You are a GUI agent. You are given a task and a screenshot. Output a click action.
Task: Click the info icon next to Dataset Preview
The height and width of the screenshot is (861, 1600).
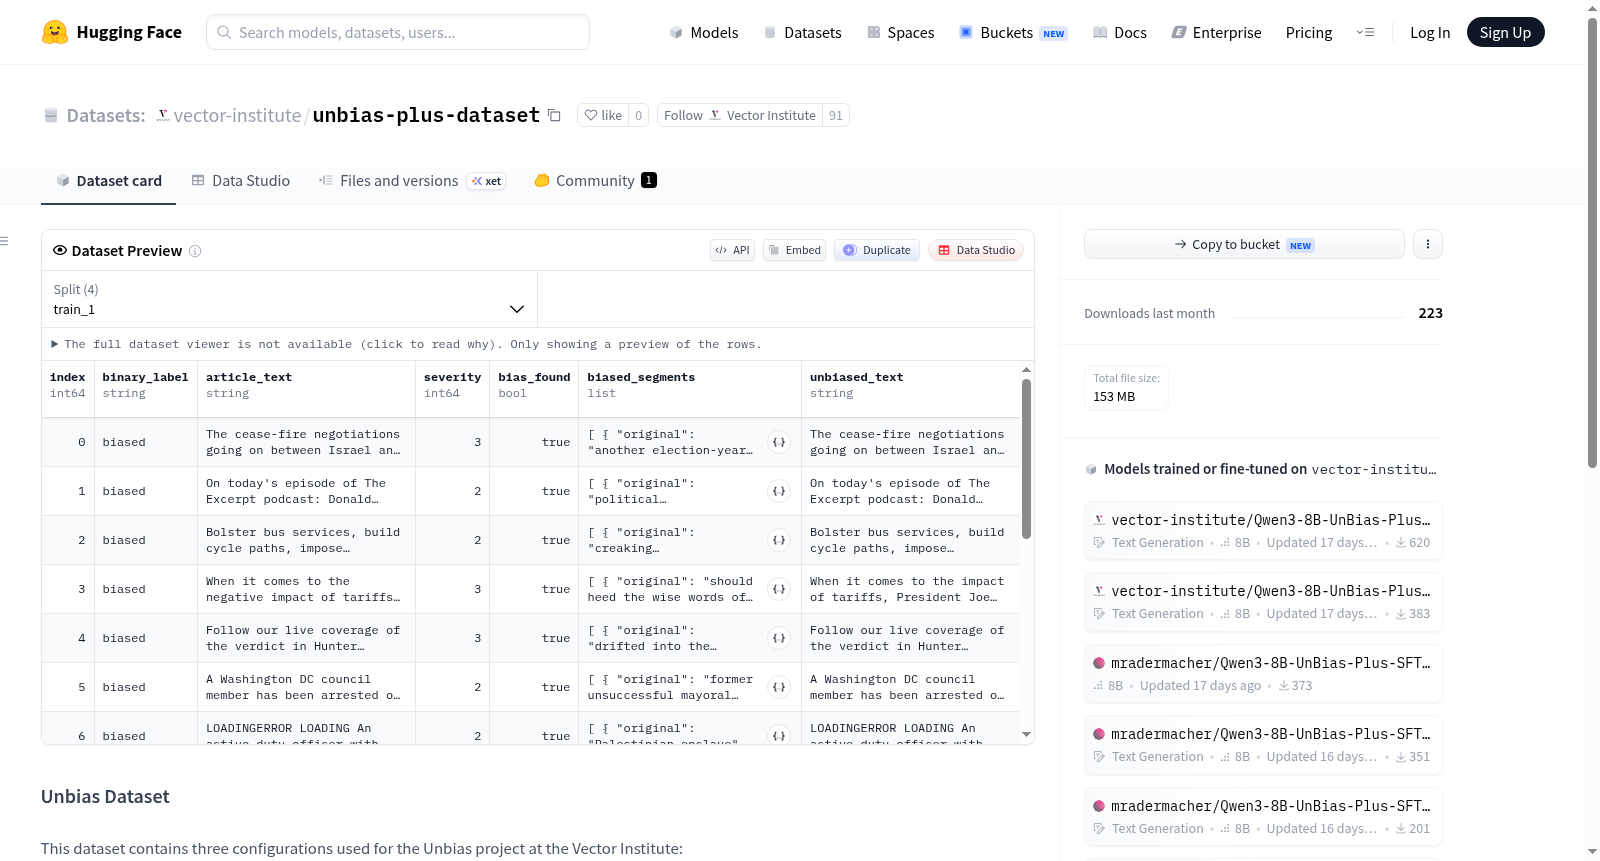(195, 251)
